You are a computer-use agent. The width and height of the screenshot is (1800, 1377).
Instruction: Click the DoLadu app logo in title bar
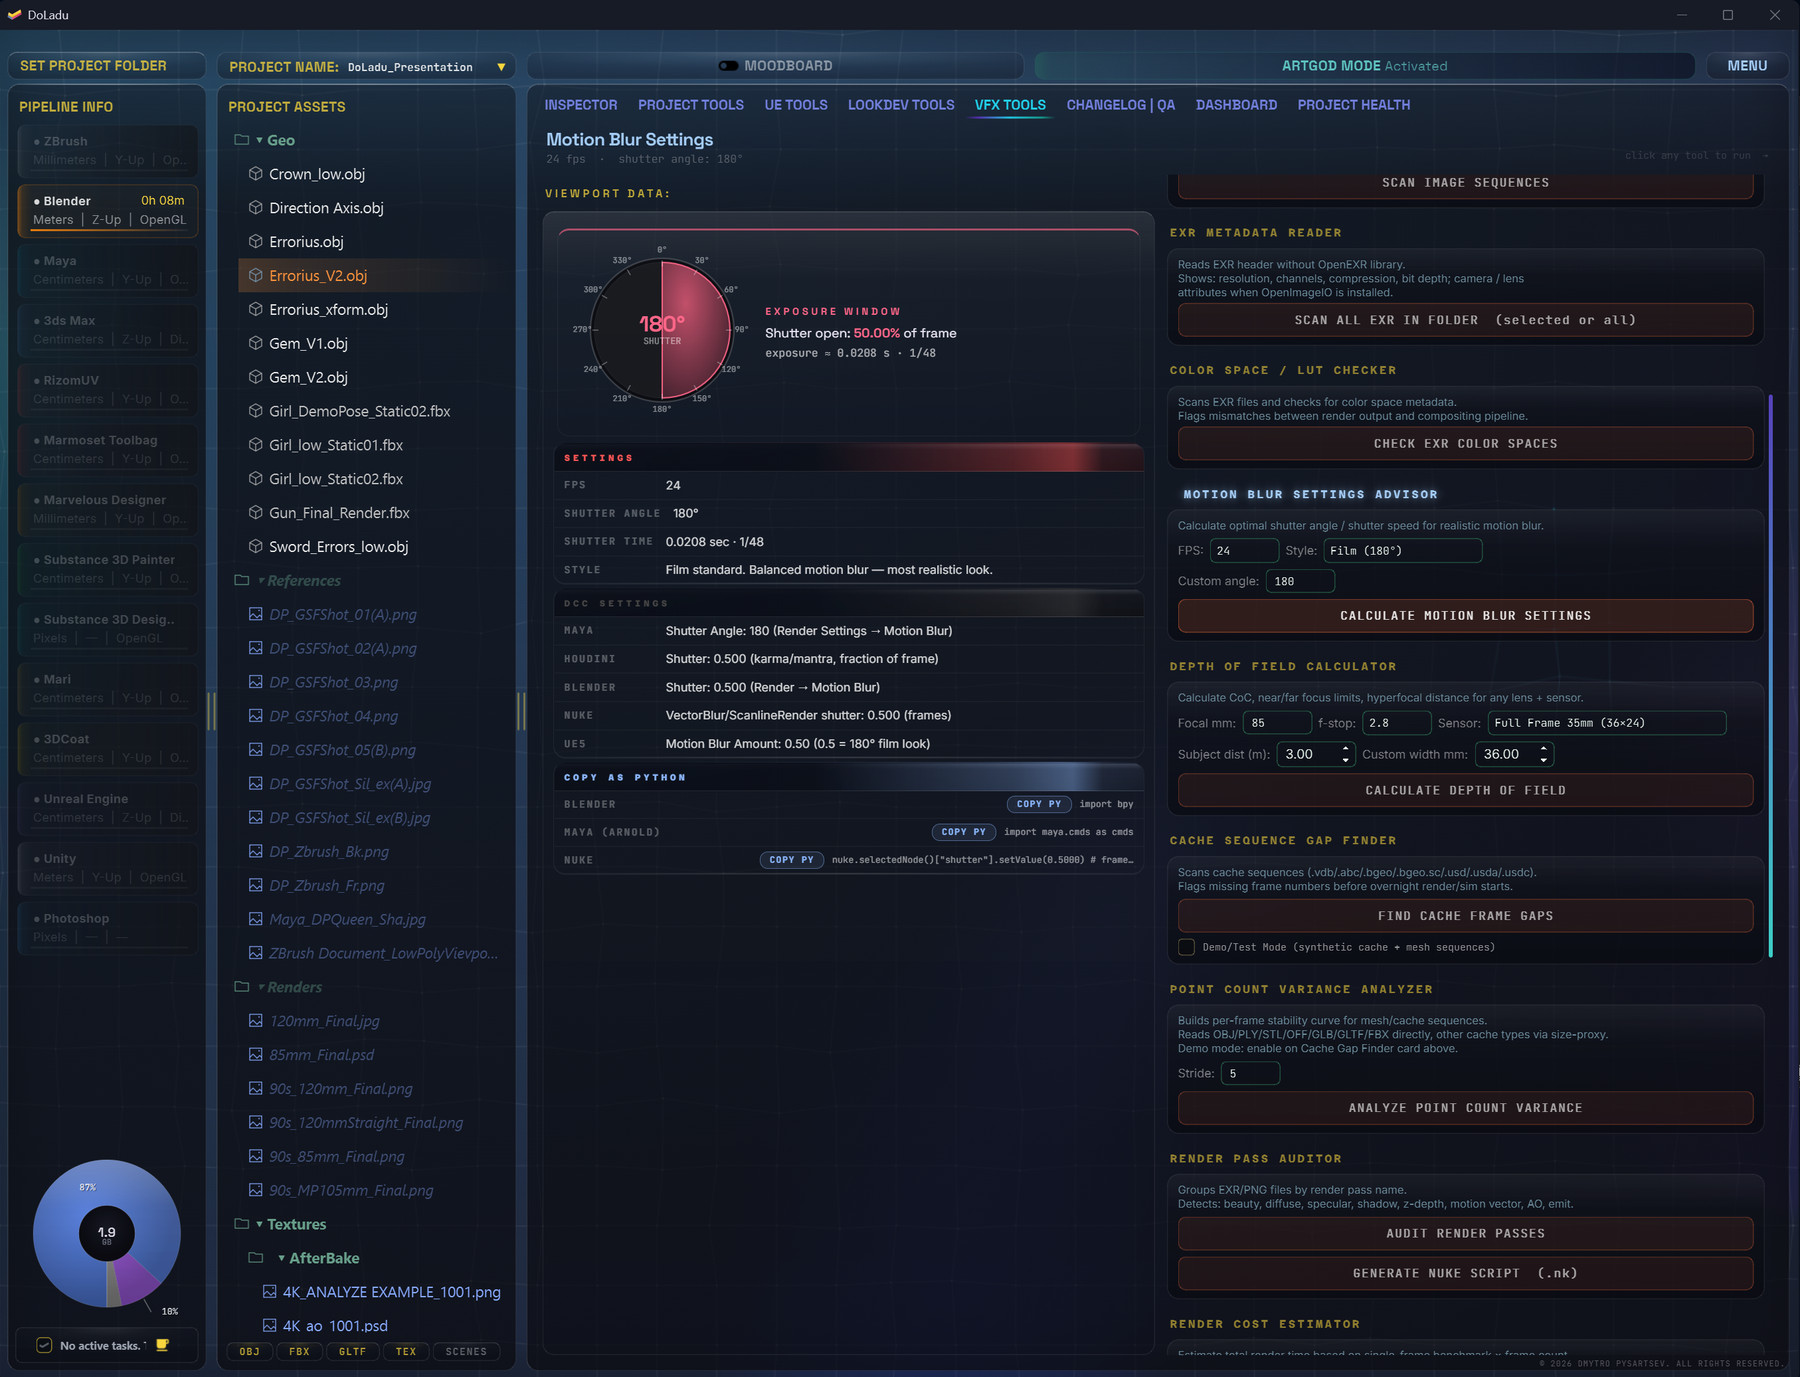[14, 15]
